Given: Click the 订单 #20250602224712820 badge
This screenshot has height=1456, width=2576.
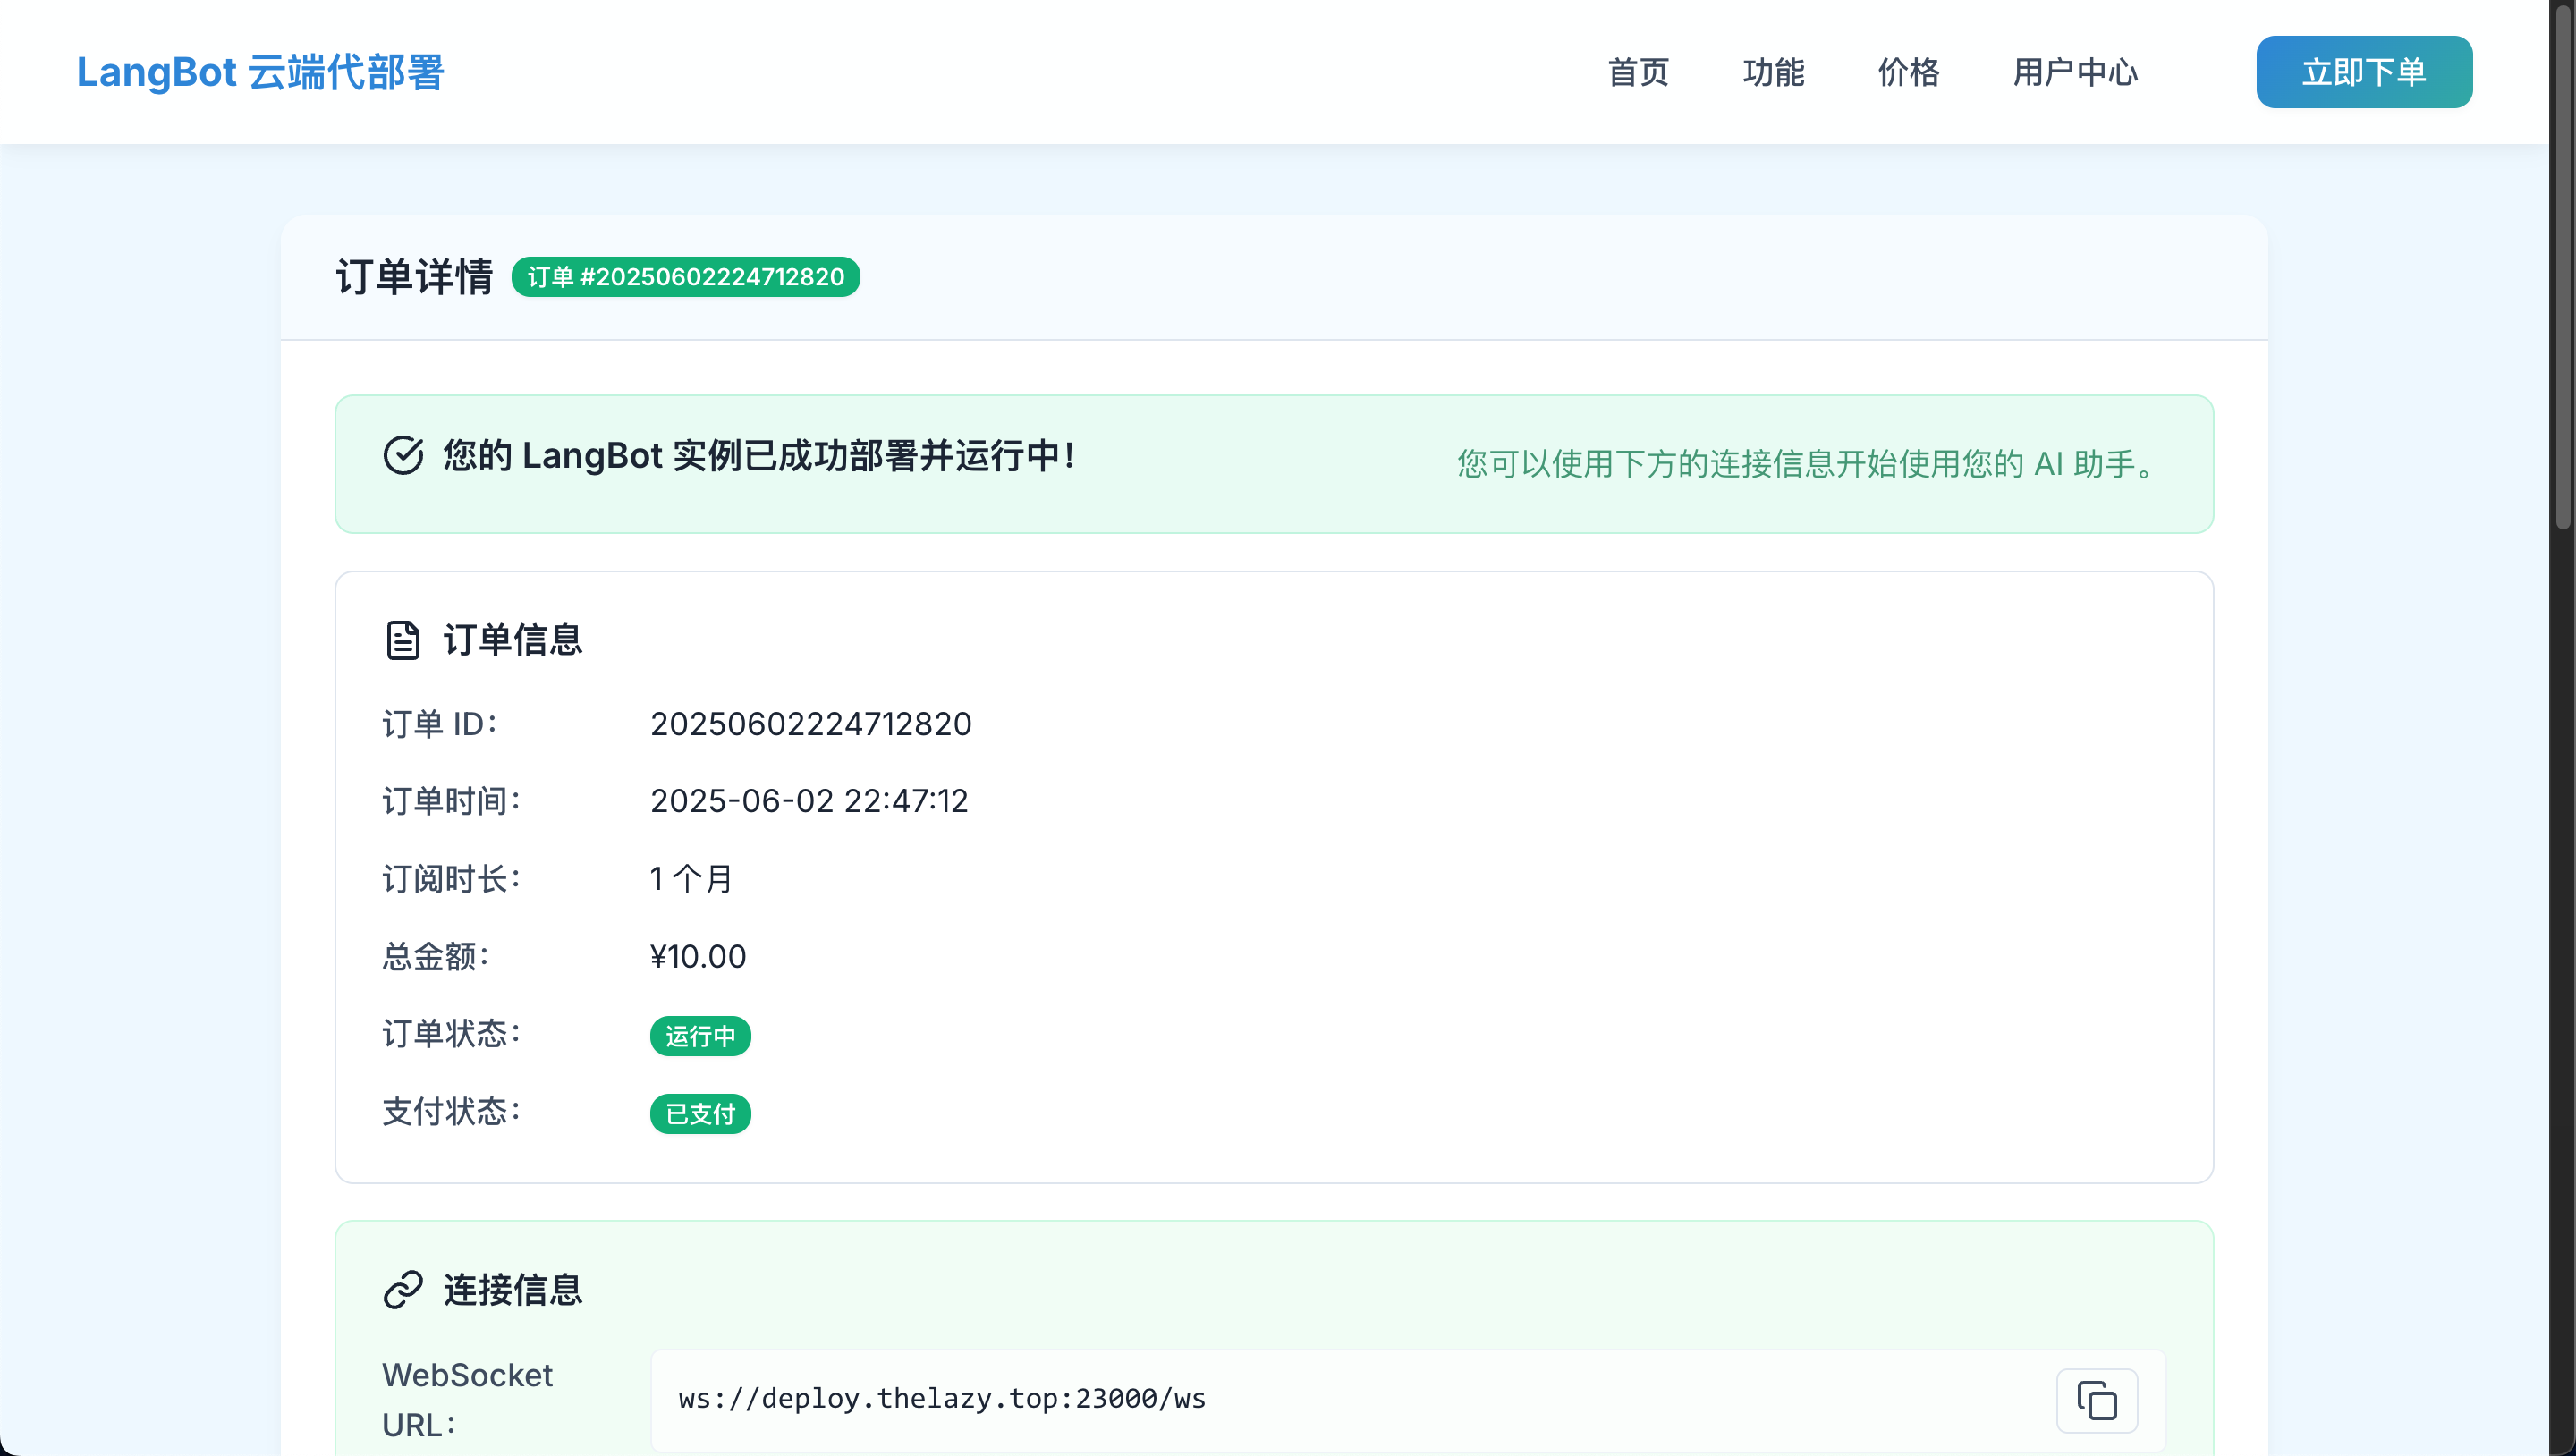Looking at the screenshot, I should (686, 277).
